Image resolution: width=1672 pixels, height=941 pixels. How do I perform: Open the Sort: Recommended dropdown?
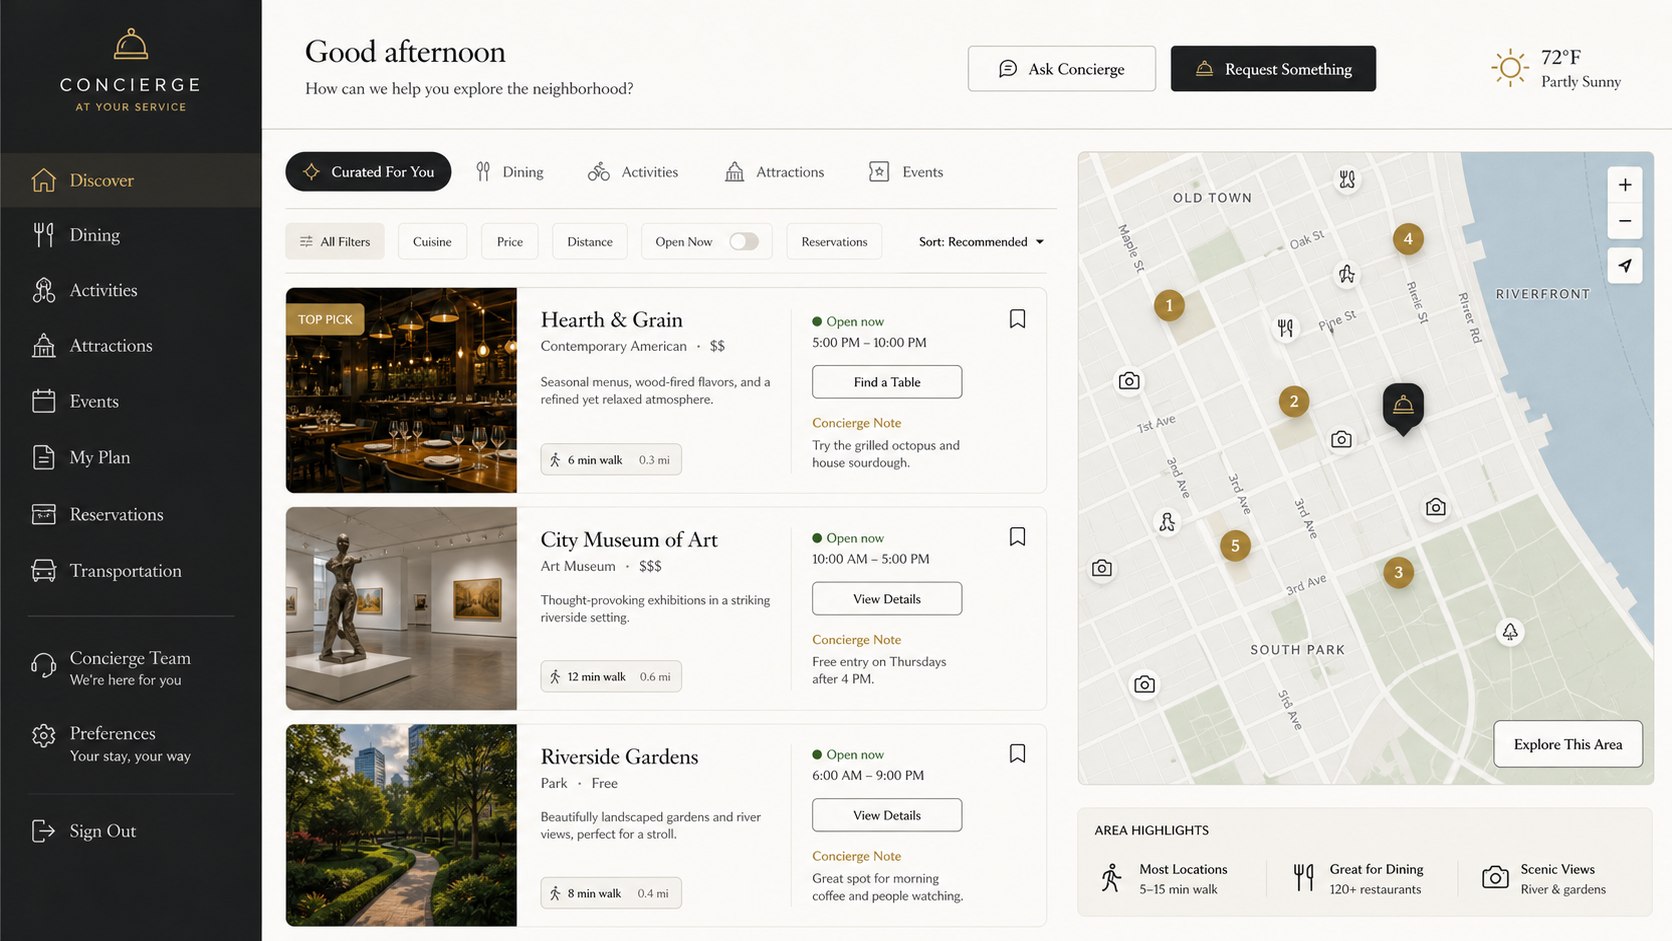(x=981, y=242)
